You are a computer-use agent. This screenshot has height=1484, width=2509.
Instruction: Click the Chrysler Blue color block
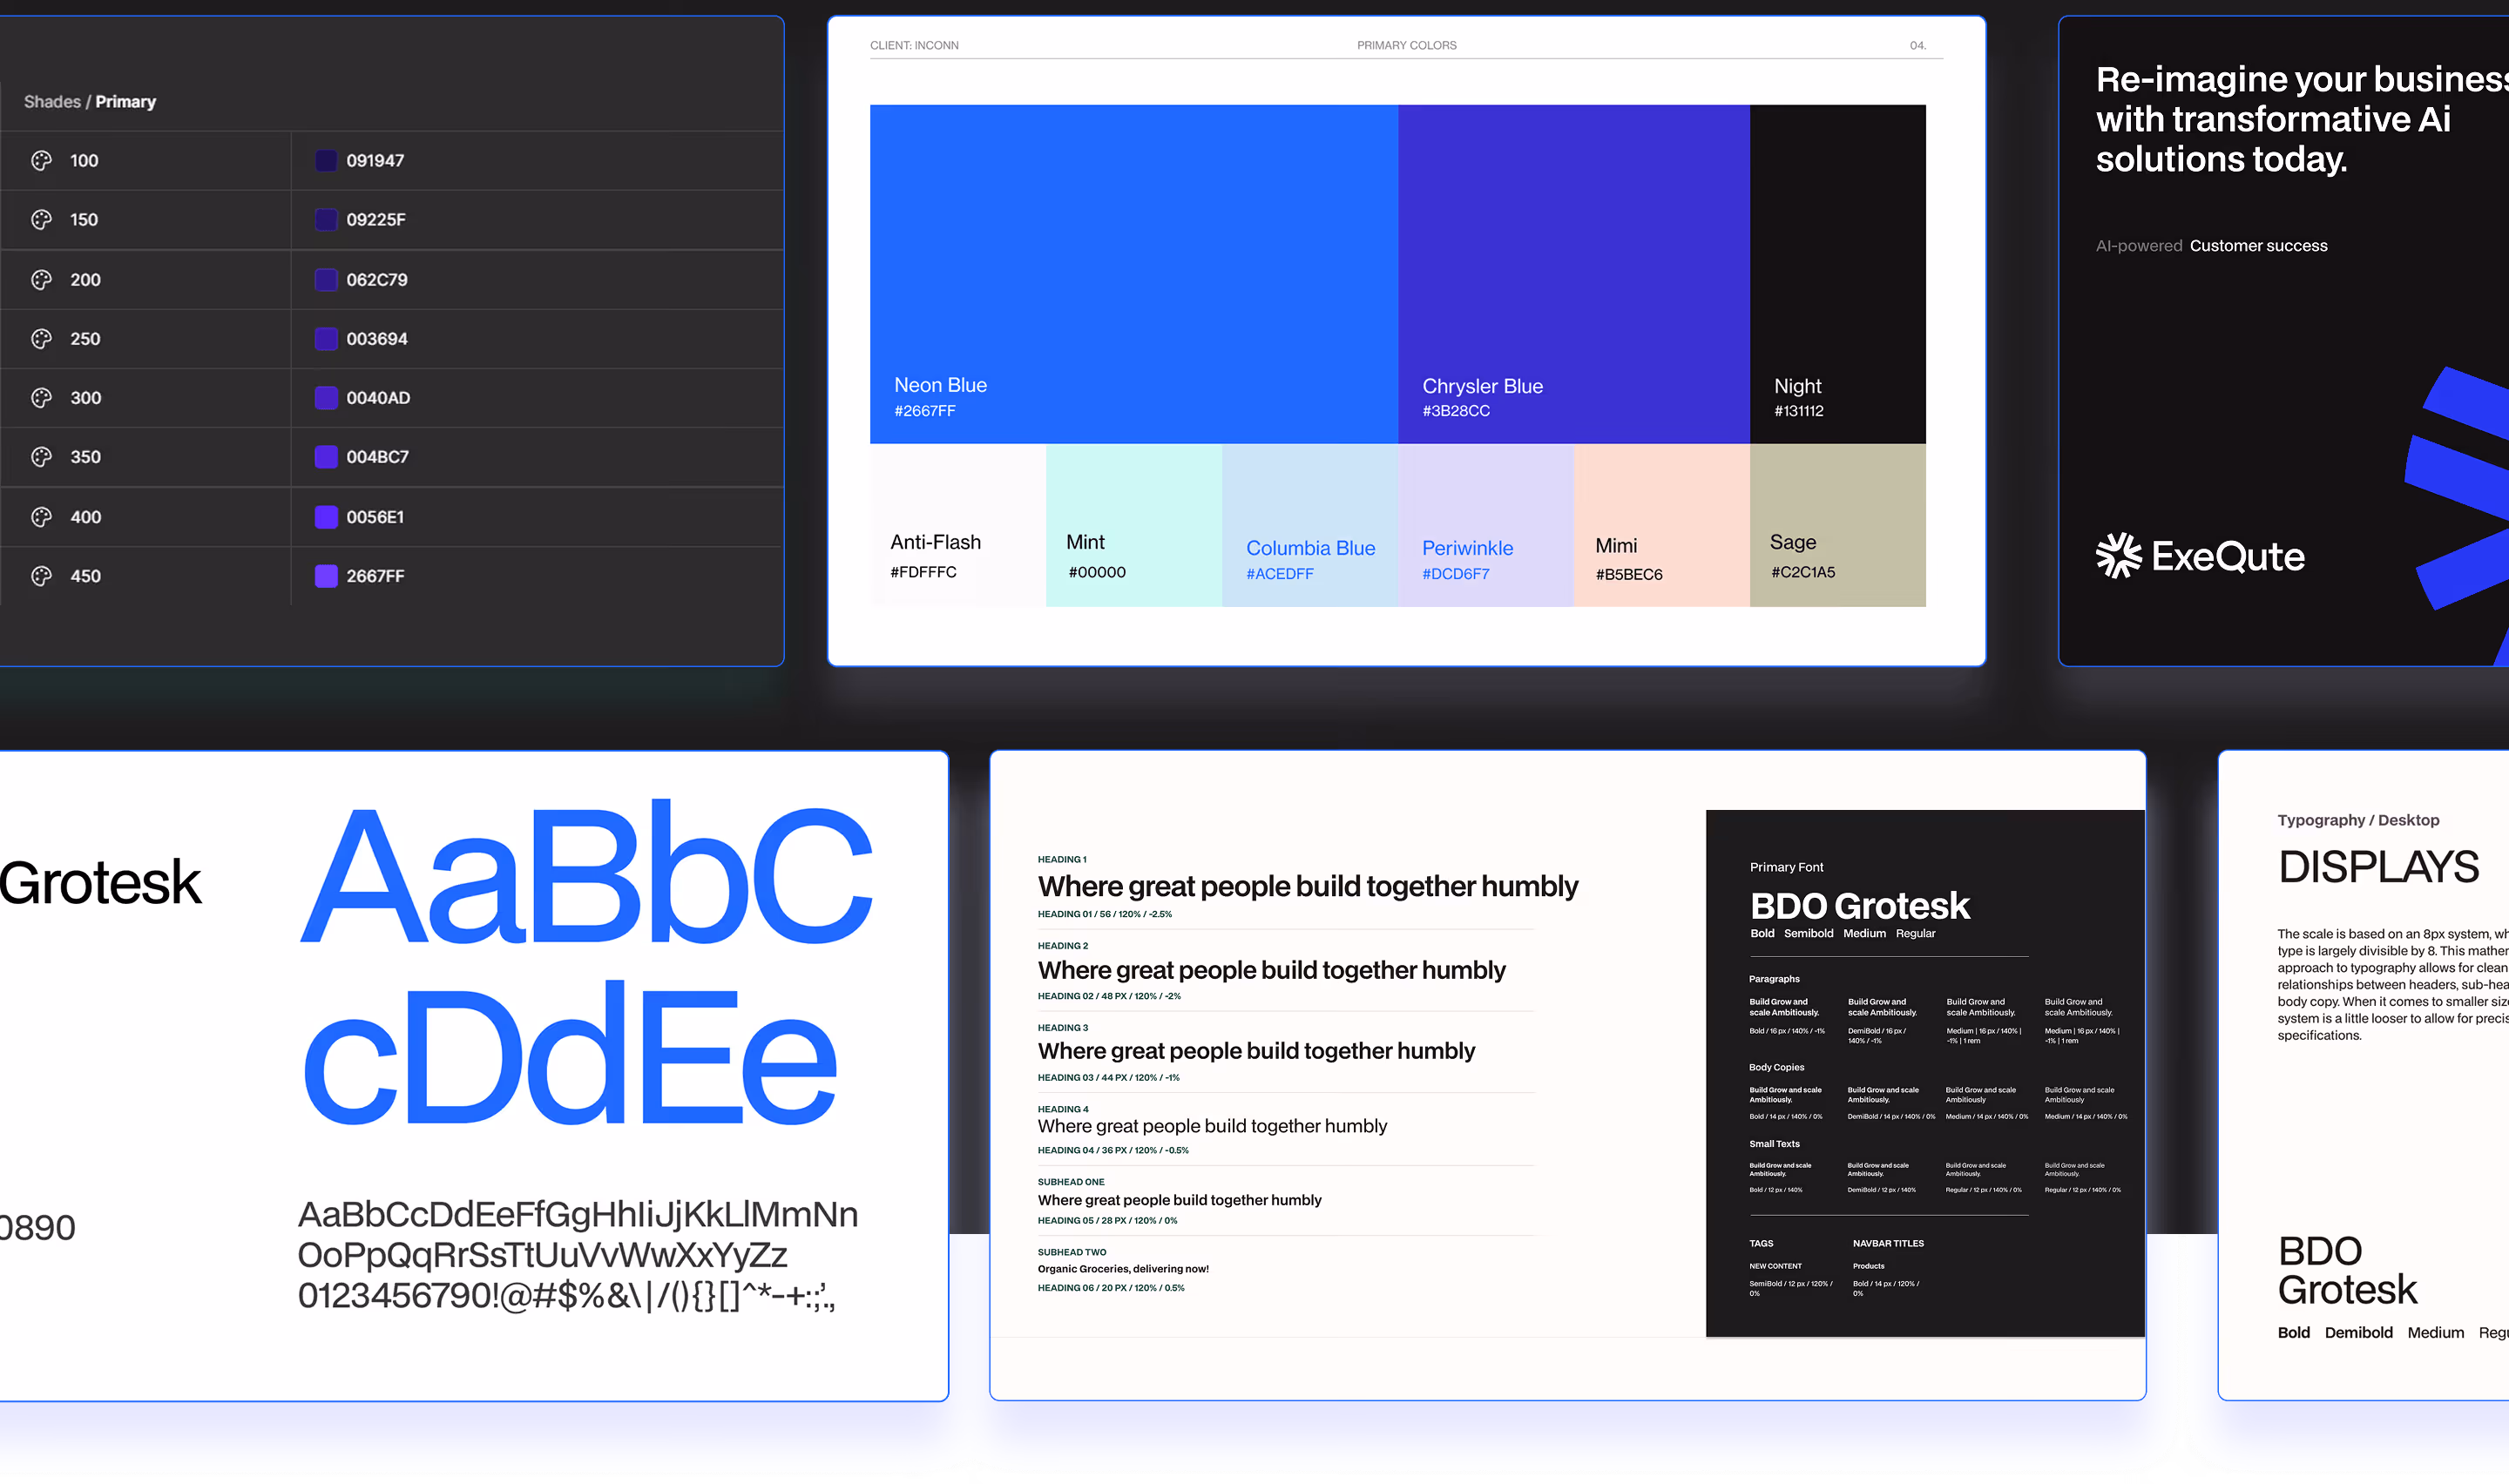point(1573,273)
